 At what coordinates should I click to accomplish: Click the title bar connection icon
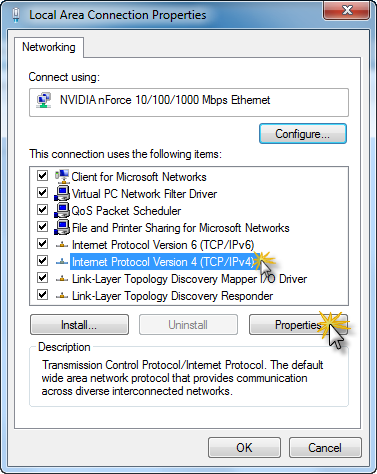click(16, 15)
